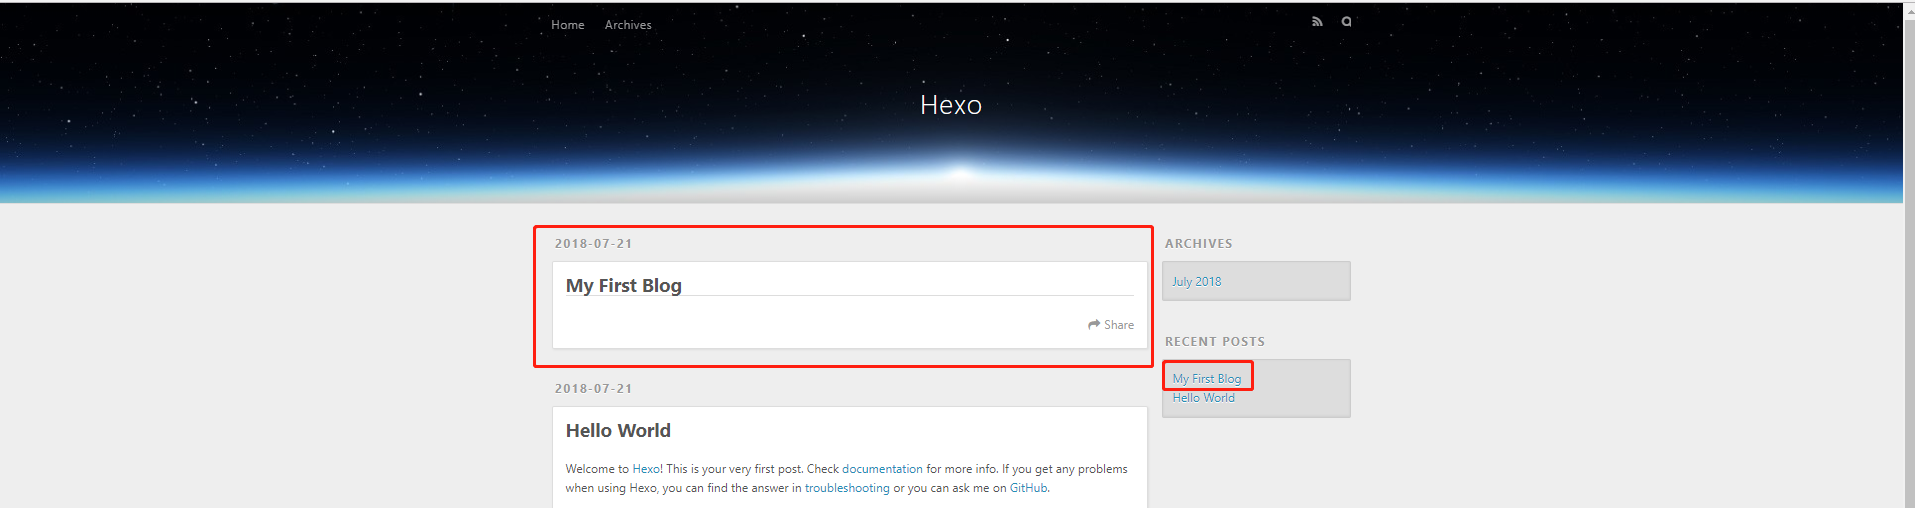Viewport: 1915px width, 508px height.
Task: Click the Hexo site title
Action: [x=951, y=105]
